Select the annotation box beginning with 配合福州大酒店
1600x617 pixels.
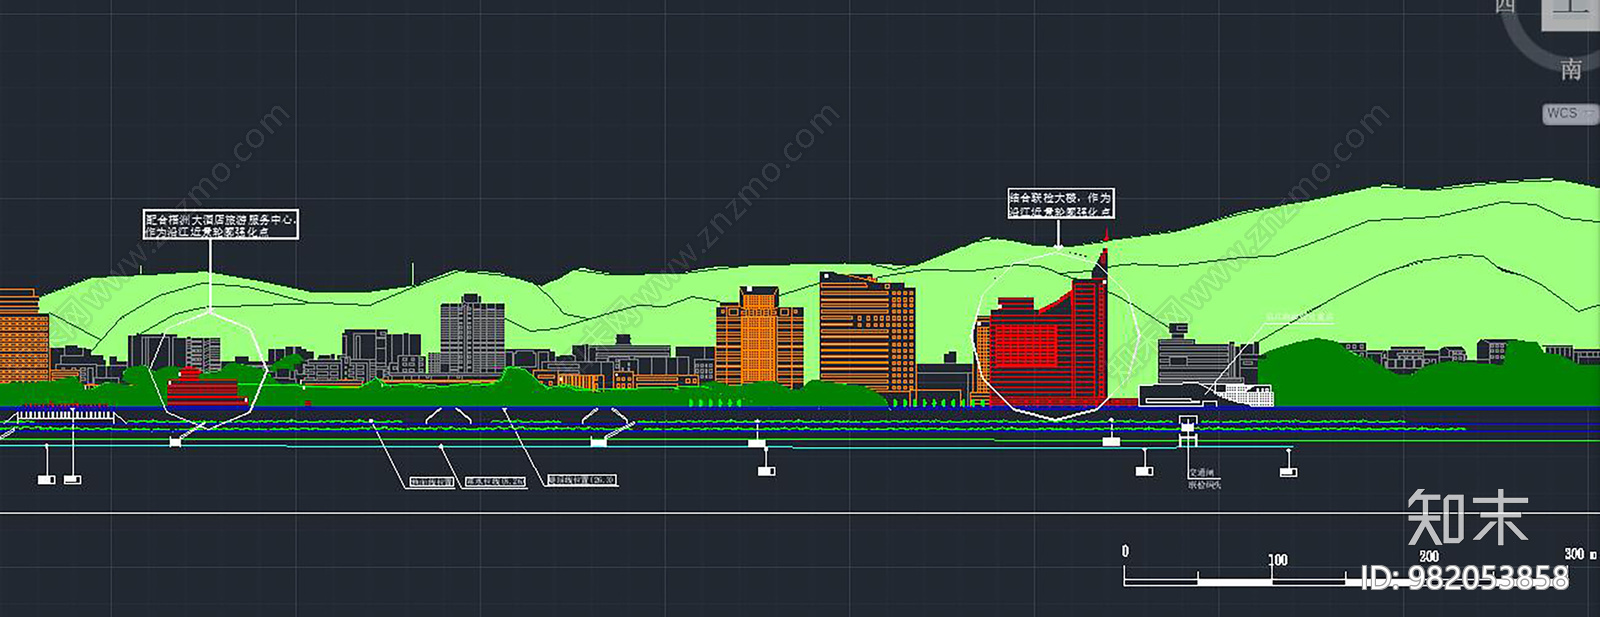221,225
